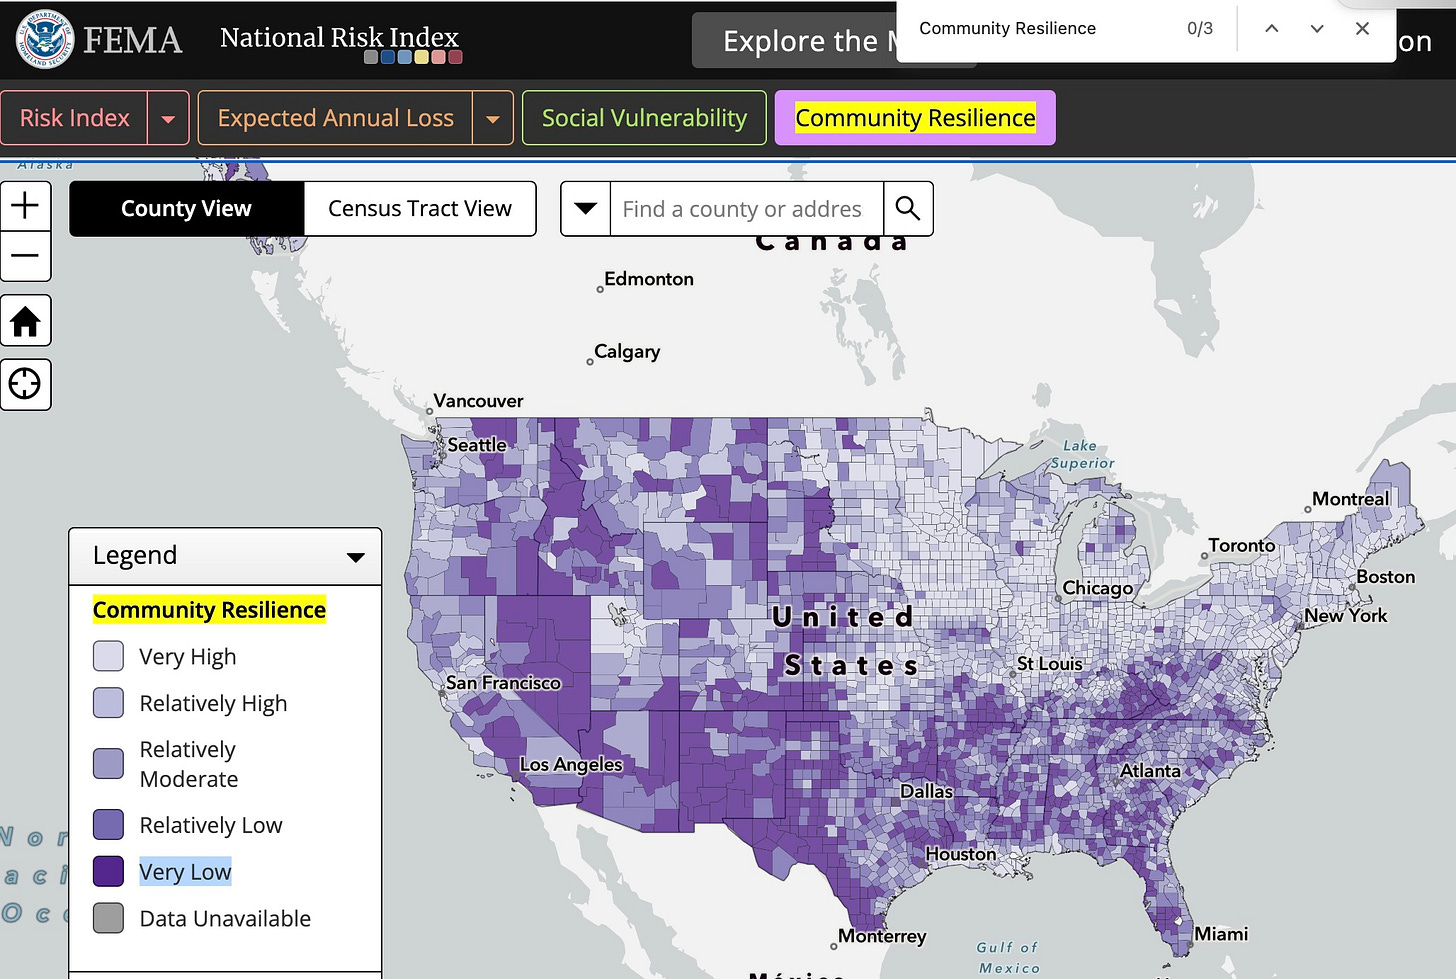Switch to Social Vulnerability tab

(x=644, y=118)
